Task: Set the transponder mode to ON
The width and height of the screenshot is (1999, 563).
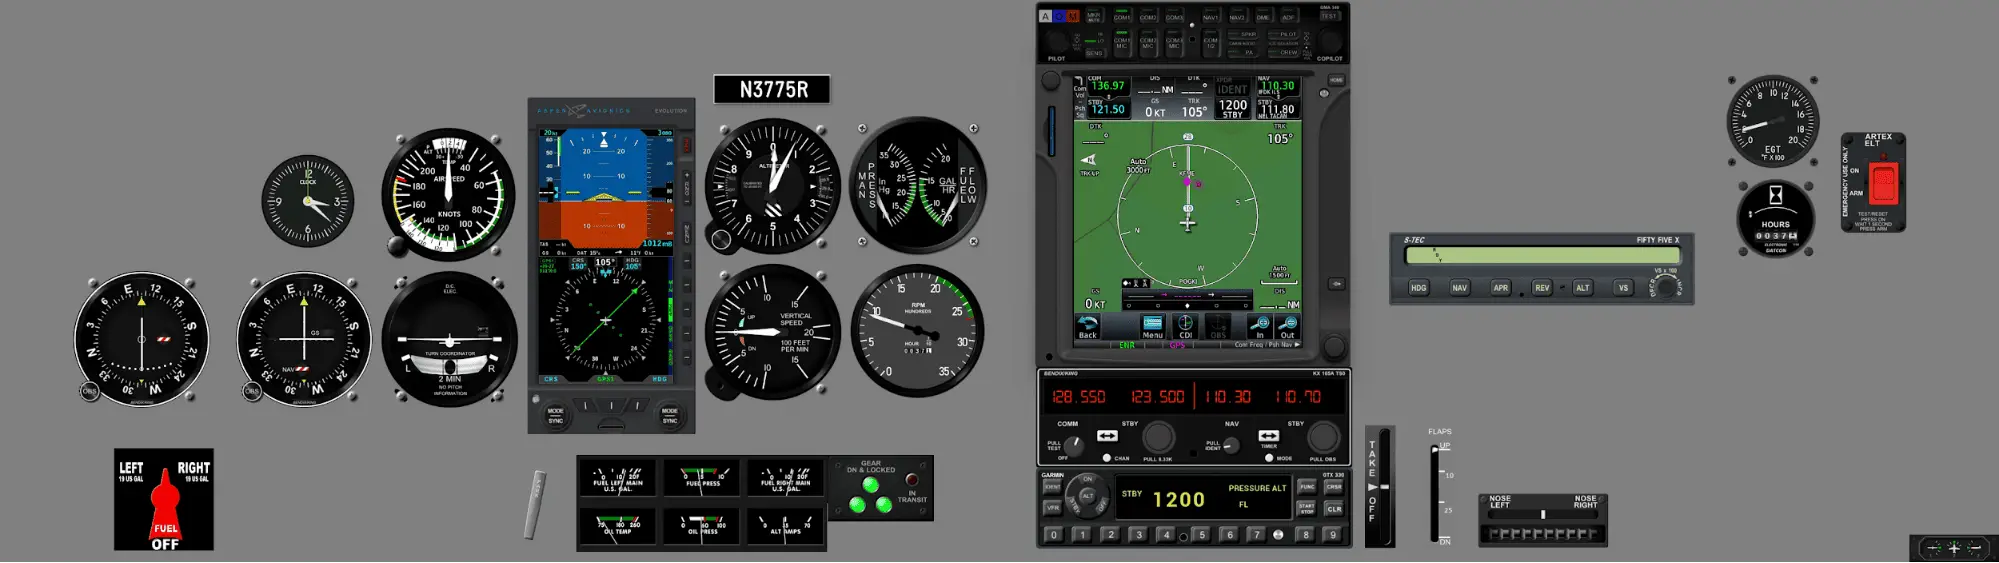Action: click(1088, 479)
